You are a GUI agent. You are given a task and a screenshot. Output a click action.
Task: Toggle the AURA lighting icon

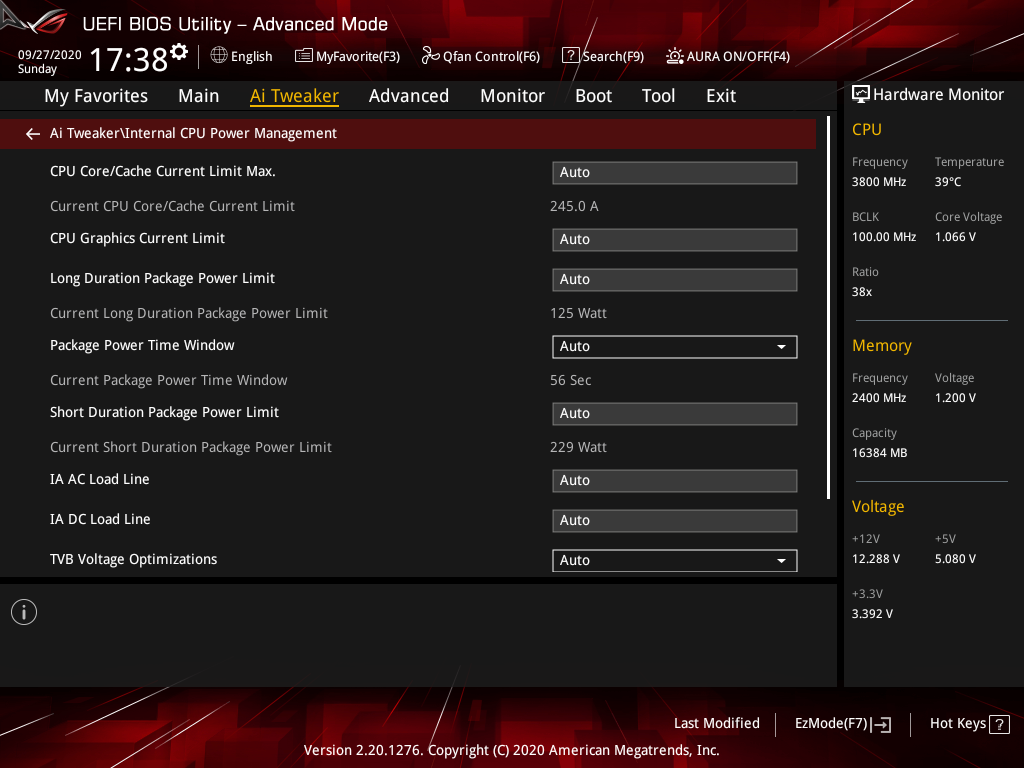point(675,56)
